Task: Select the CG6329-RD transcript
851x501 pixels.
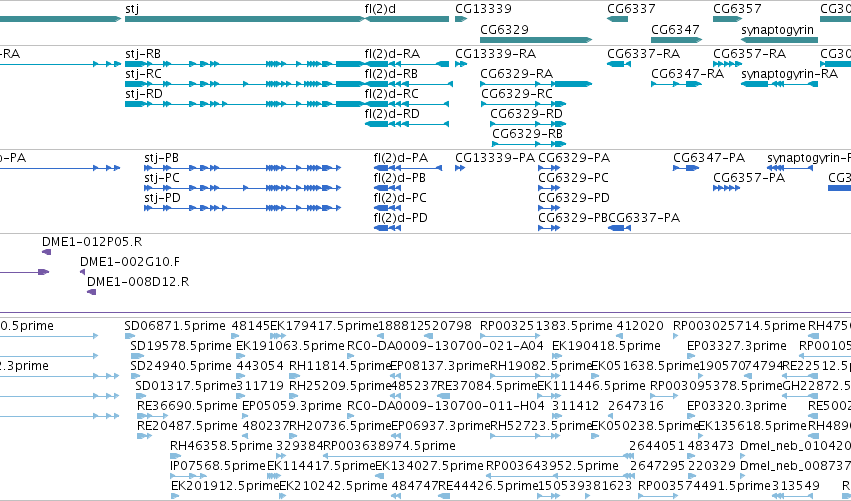Action: [x=528, y=124]
